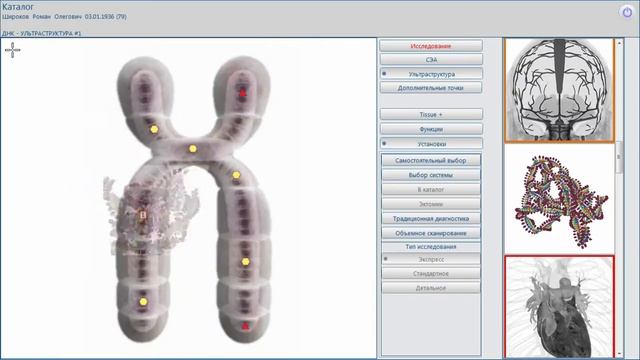Click the Выбор системы button
The height and width of the screenshot is (360, 640).
pos(431,175)
